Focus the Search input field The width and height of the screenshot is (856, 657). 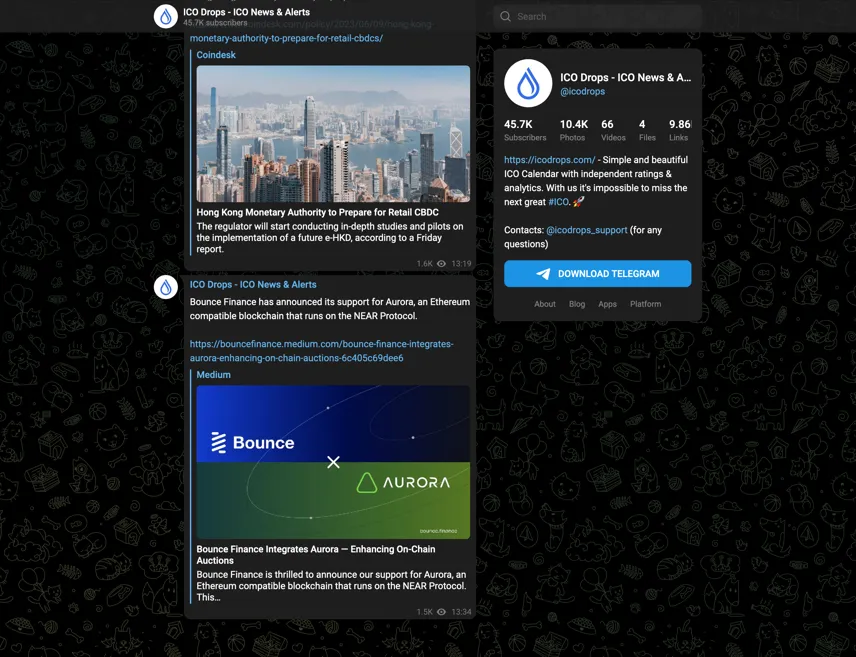pos(597,16)
